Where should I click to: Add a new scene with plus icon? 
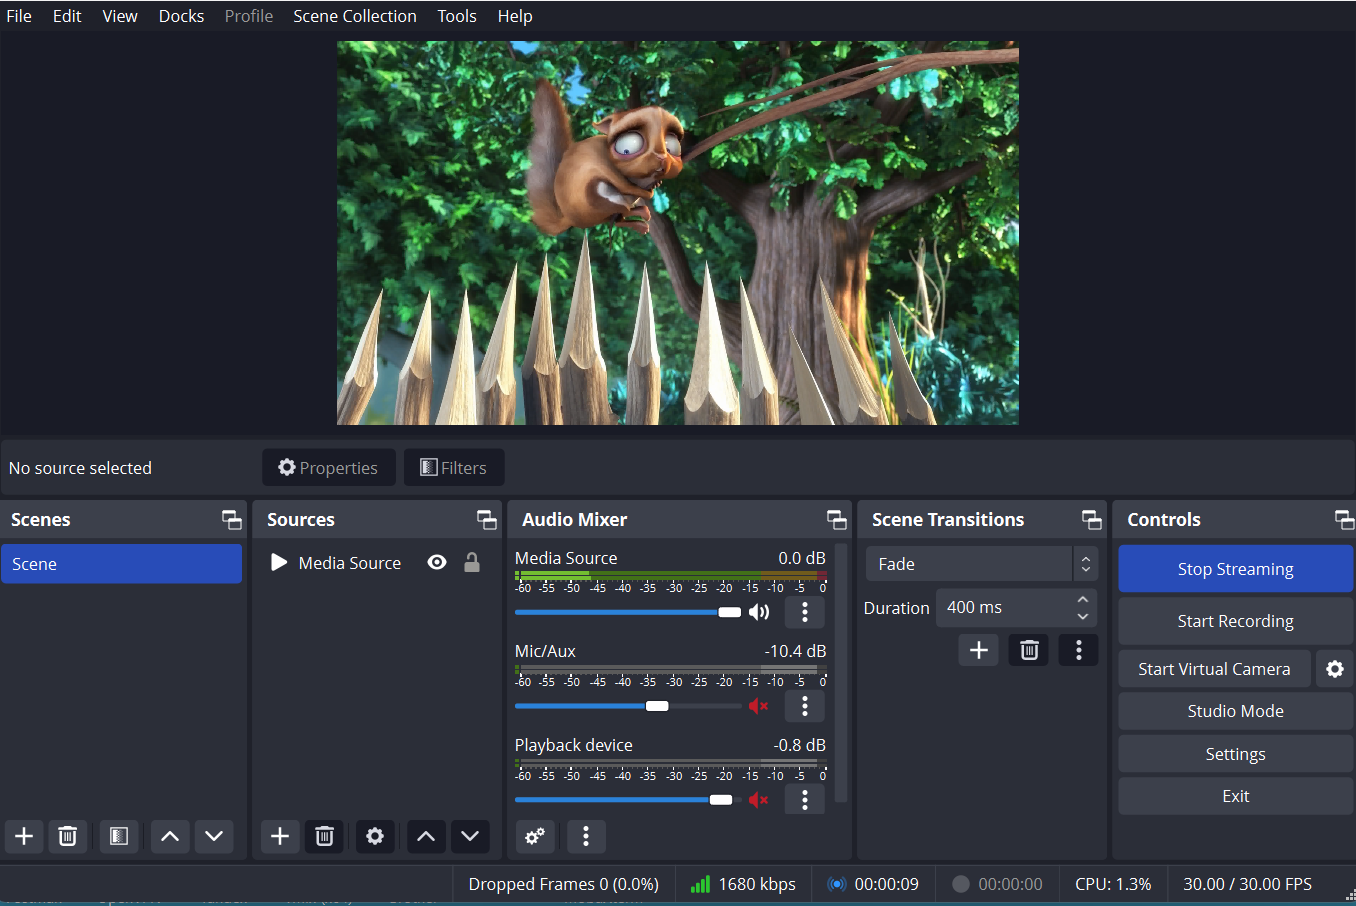(24, 836)
